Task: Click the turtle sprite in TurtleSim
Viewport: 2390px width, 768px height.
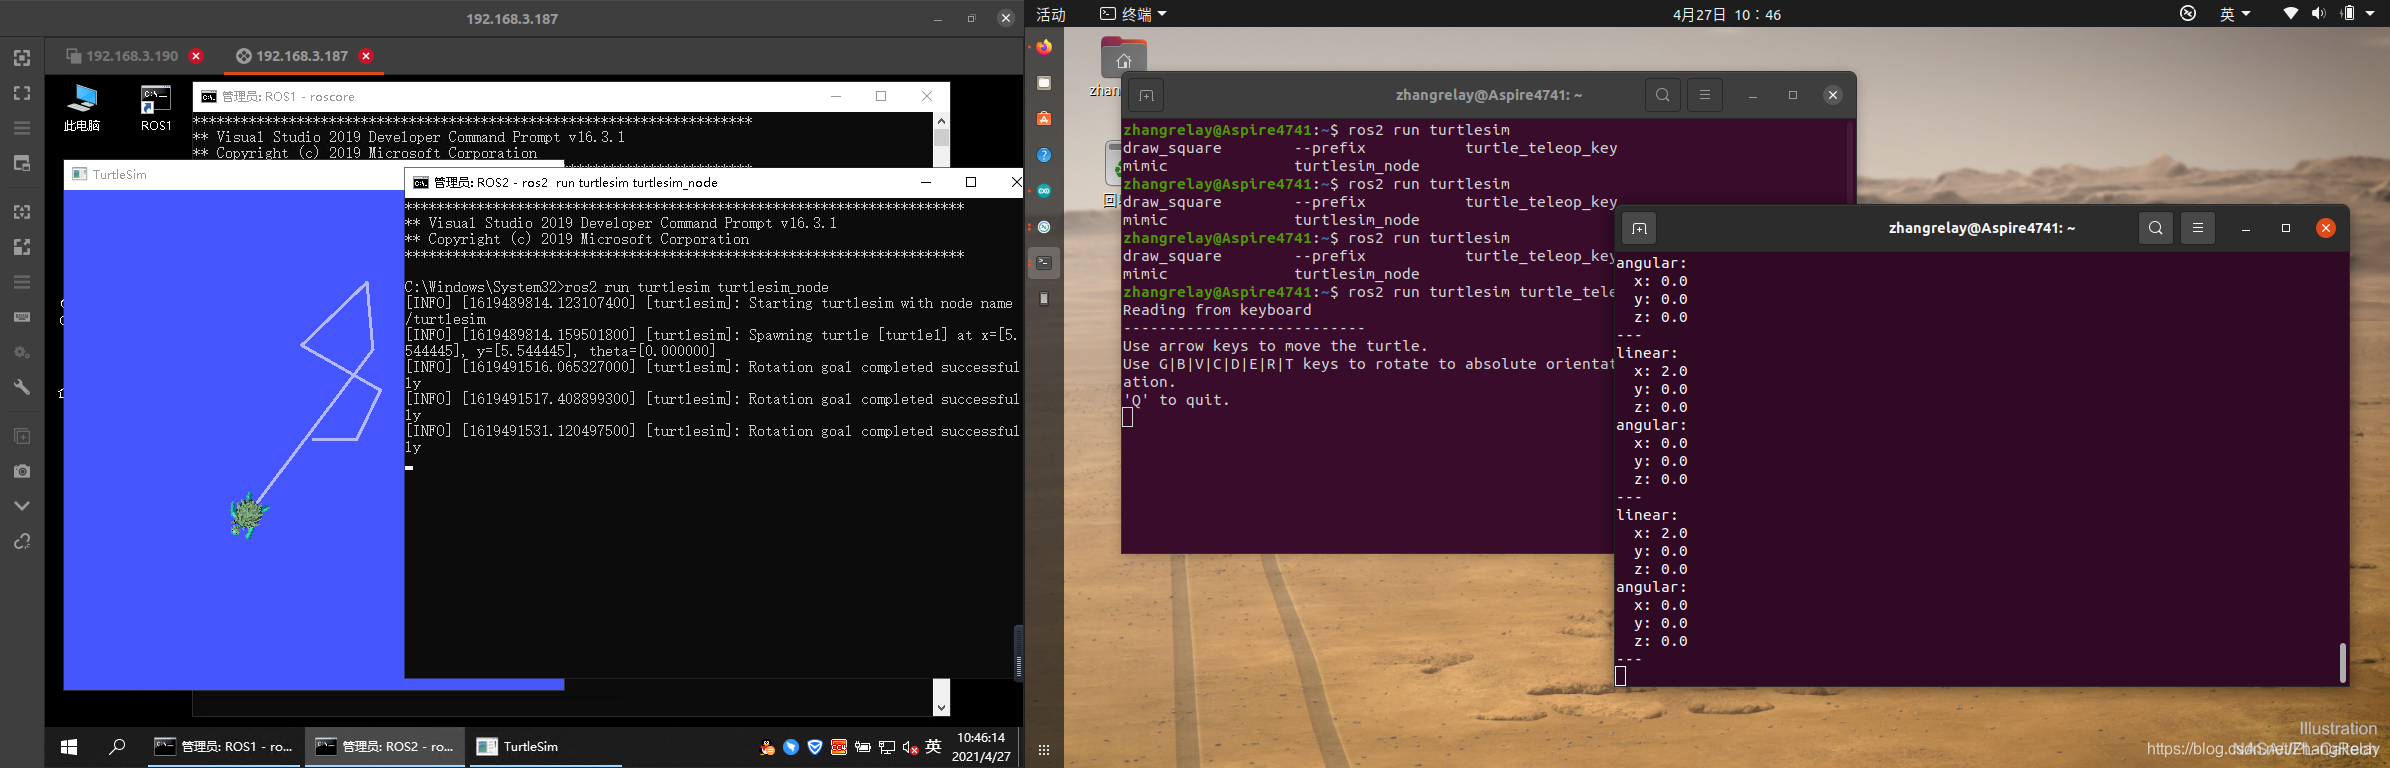Action: point(247,515)
